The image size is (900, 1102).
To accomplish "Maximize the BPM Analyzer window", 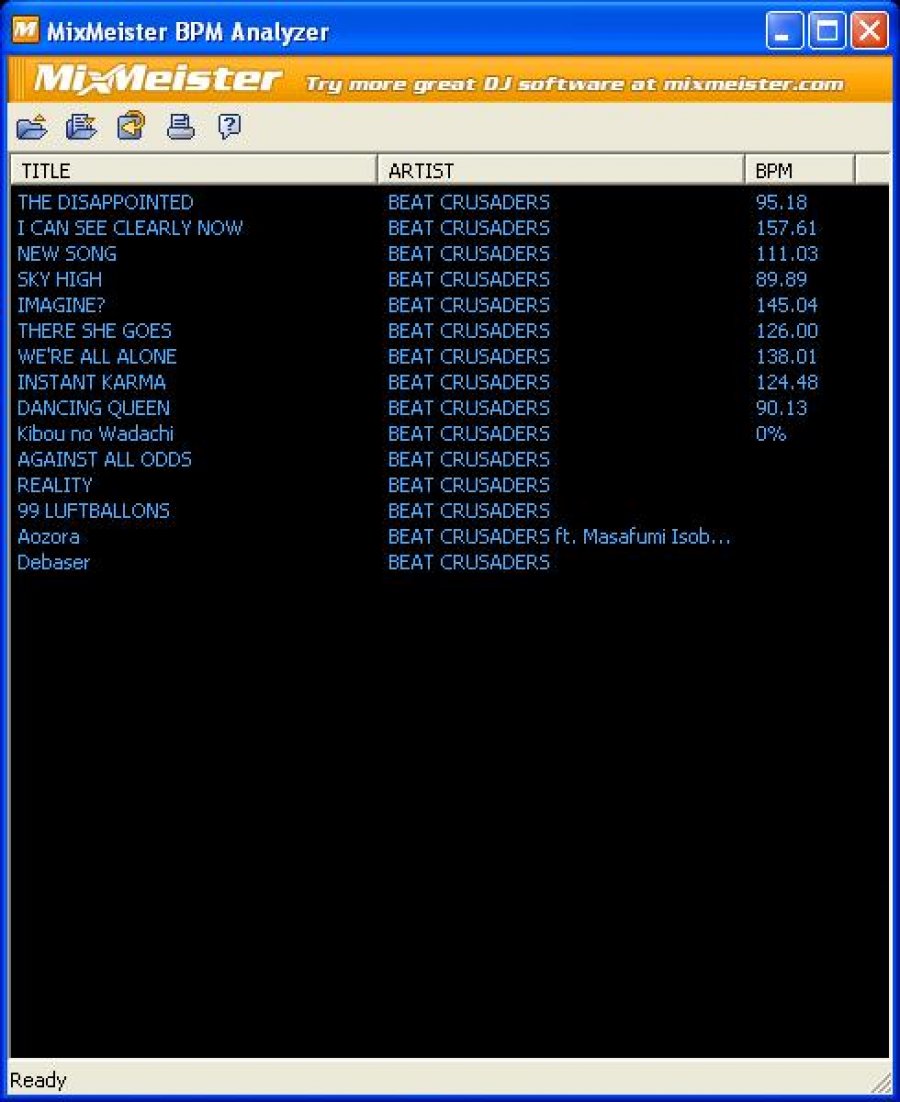I will tap(827, 31).
